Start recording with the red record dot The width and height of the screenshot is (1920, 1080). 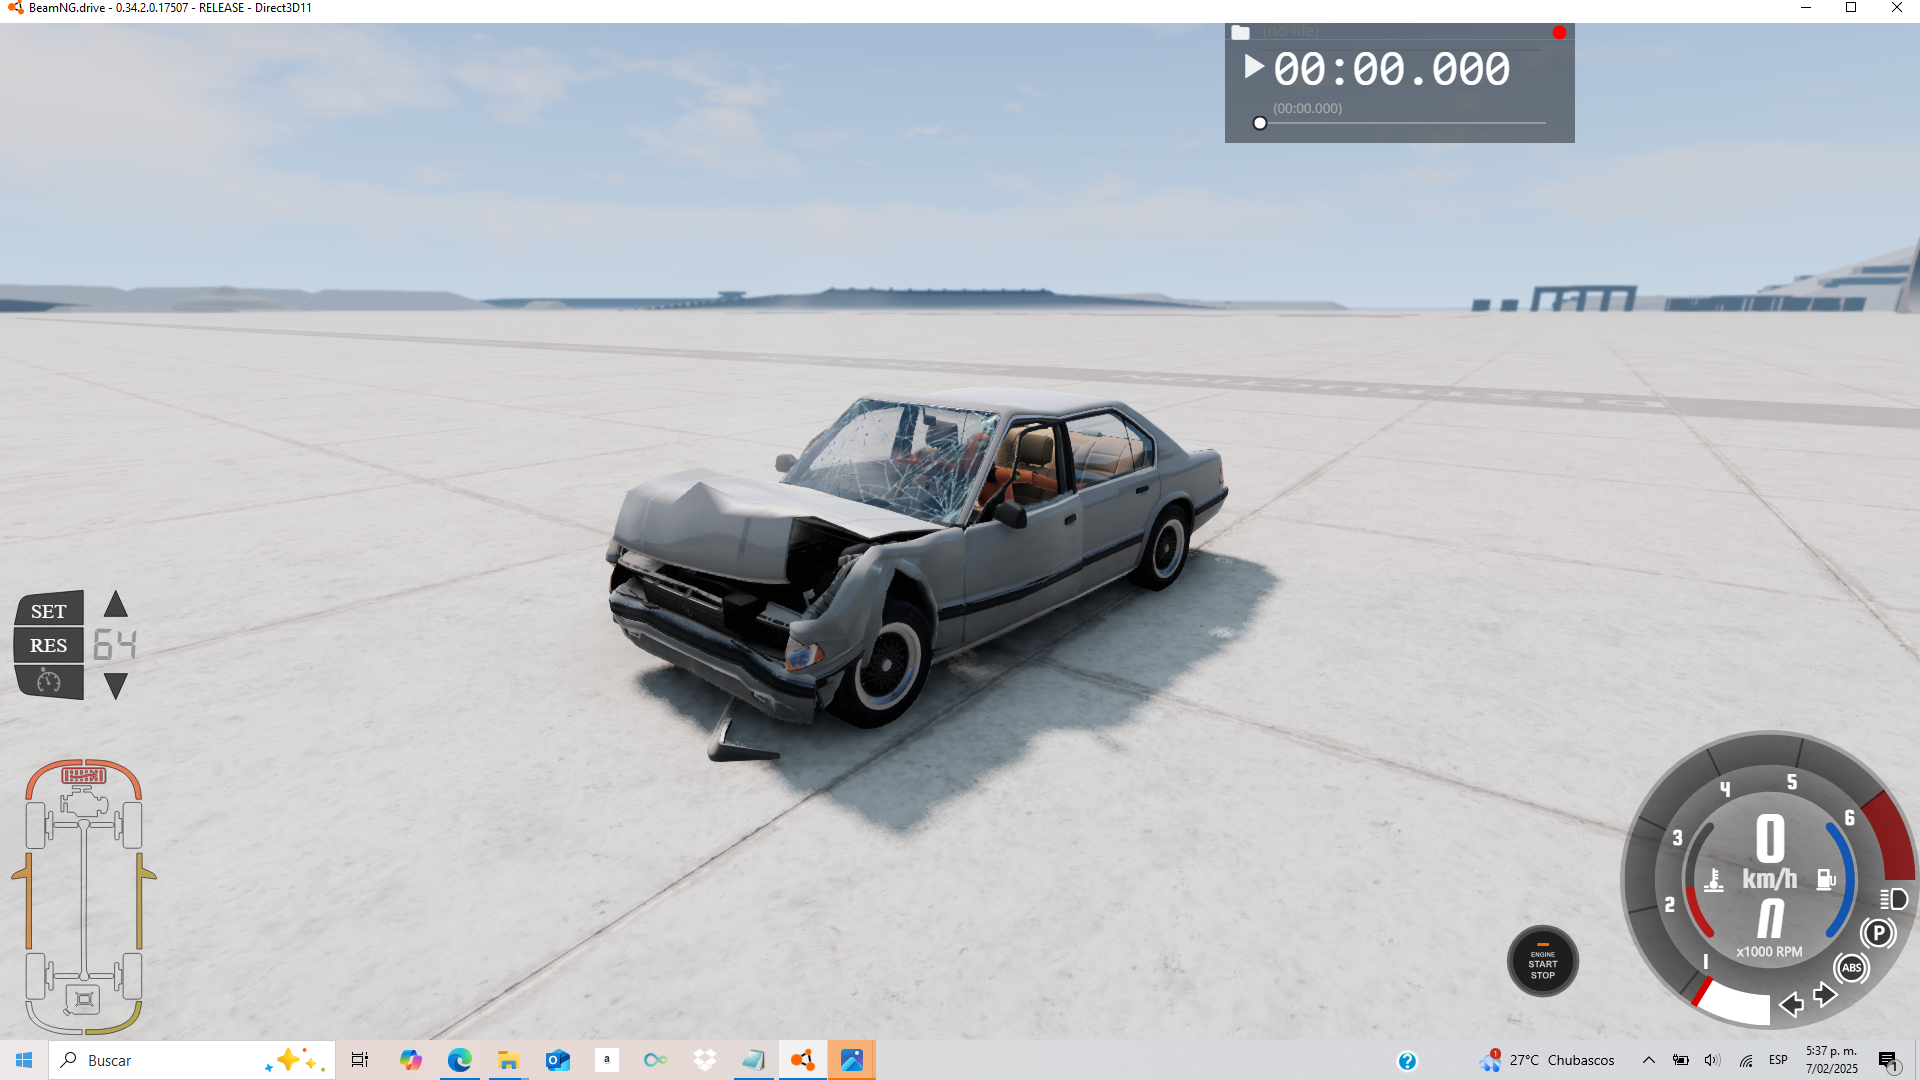pos(1559,33)
